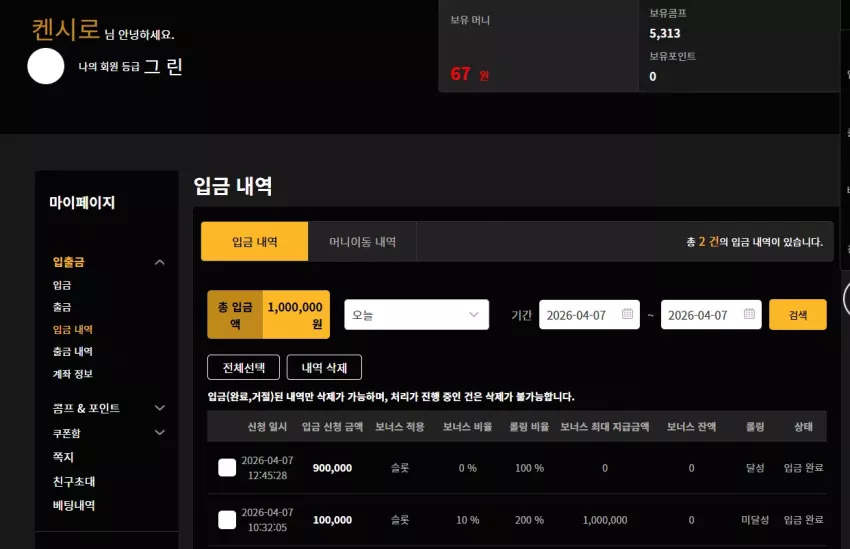This screenshot has height=549, width=850.
Task: Click the end date 2026-04-07 field
Action: click(x=711, y=314)
